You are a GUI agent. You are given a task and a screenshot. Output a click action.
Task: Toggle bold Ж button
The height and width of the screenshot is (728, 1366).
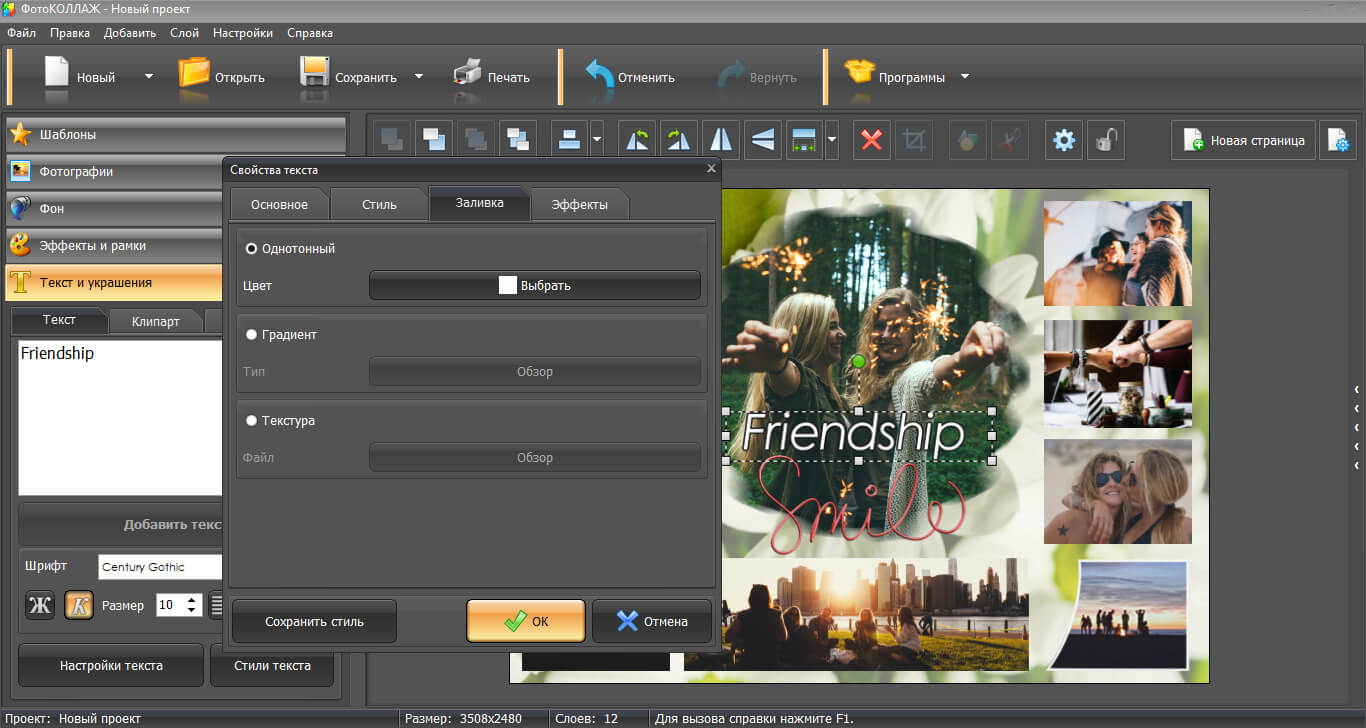point(40,605)
